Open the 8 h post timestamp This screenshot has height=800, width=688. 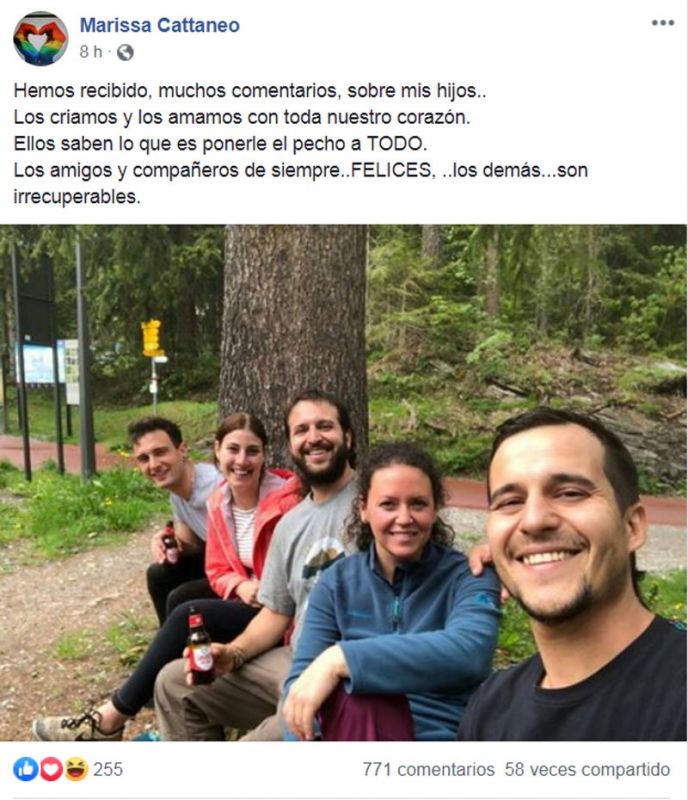(91, 52)
